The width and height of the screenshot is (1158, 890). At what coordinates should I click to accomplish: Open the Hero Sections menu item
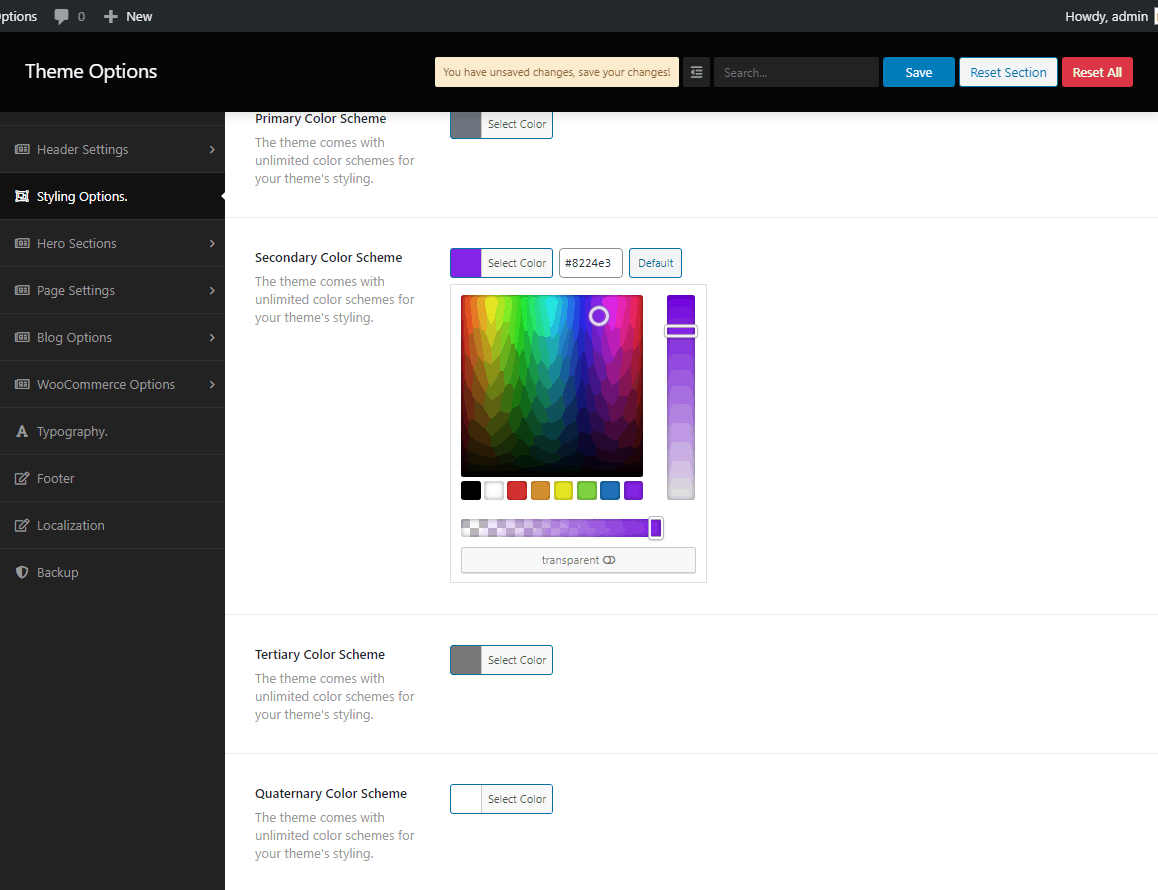(112, 243)
